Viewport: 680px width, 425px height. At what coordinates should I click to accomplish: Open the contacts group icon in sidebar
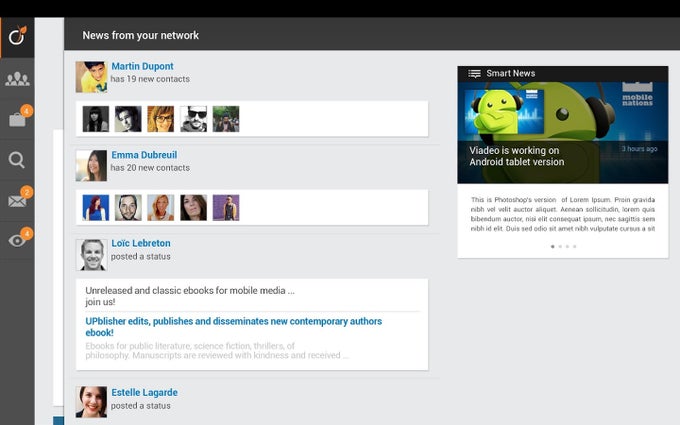click(17, 78)
